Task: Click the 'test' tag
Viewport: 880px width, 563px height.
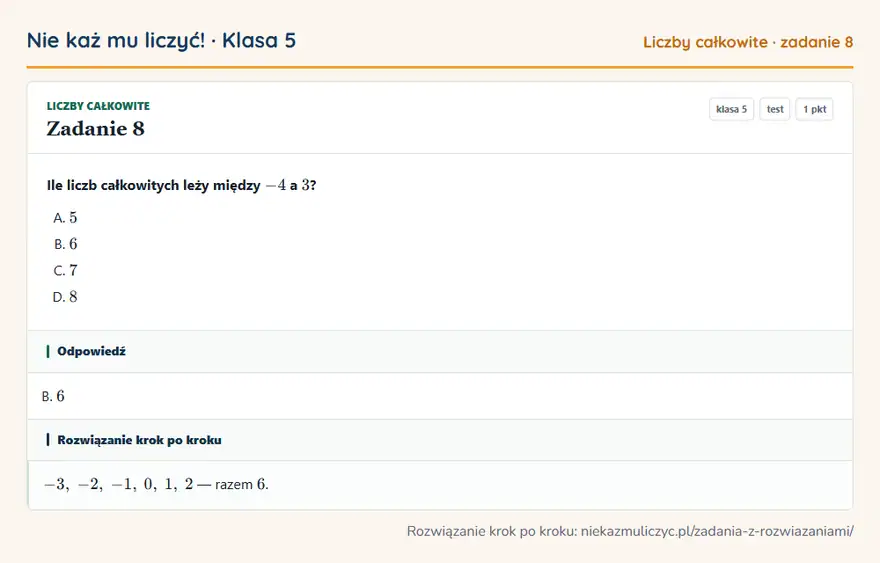Action: (774, 109)
